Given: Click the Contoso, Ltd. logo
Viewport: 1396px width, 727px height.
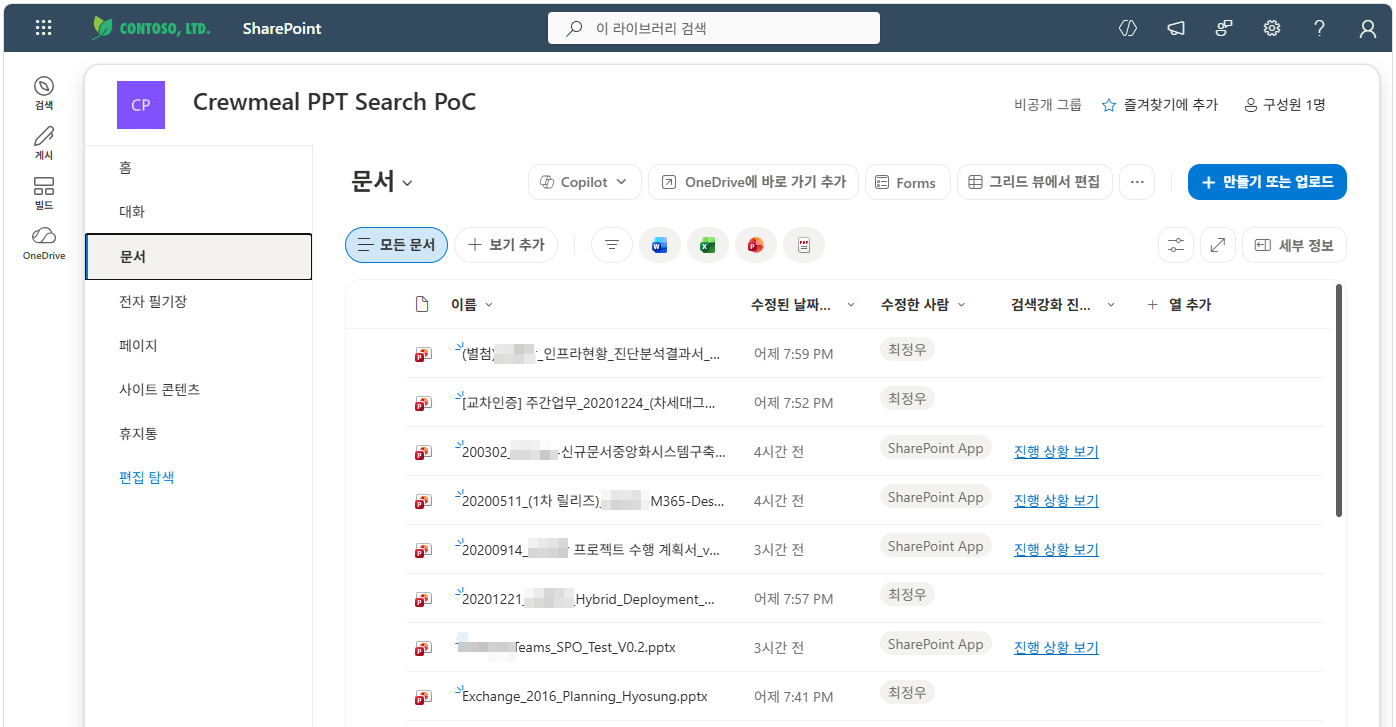Looking at the screenshot, I should pyautogui.click(x=151, y=28).
